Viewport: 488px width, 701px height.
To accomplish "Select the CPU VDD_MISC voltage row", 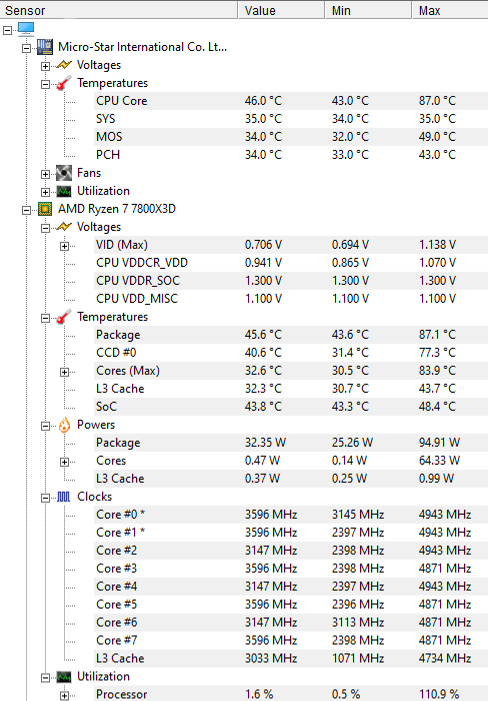I will (x=291, y=299).
